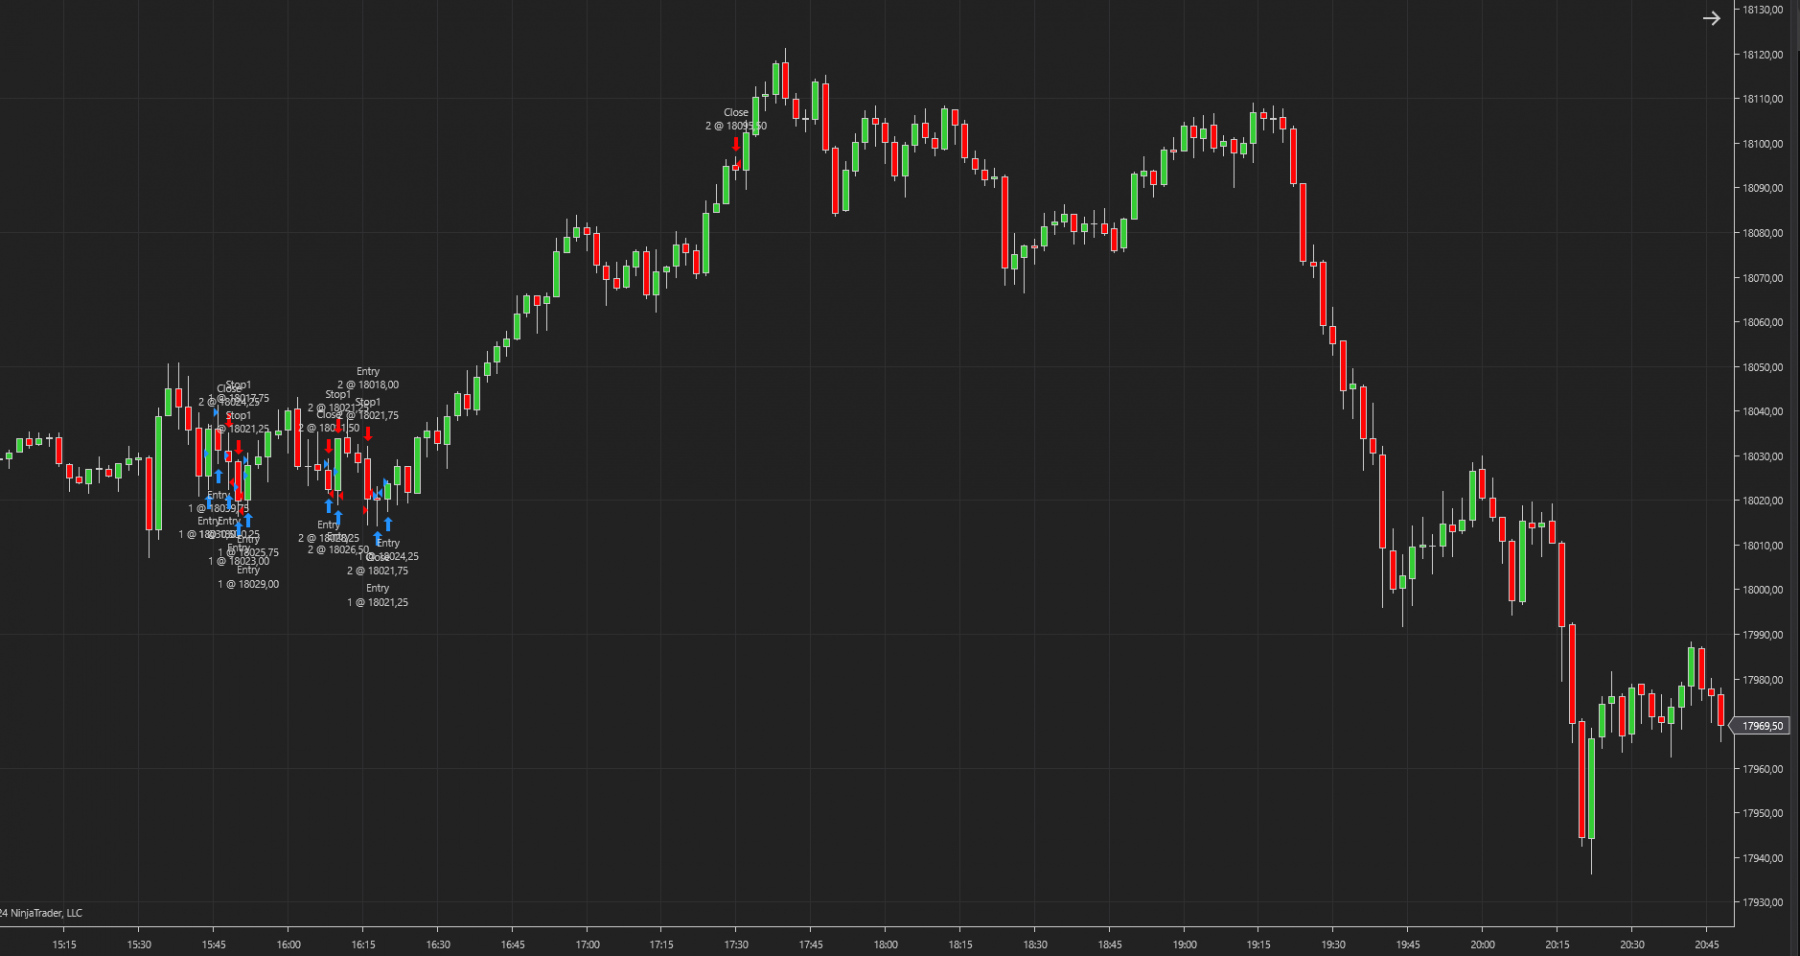Select the tall green candle near the 18120 high

click(x=776, y=78)
